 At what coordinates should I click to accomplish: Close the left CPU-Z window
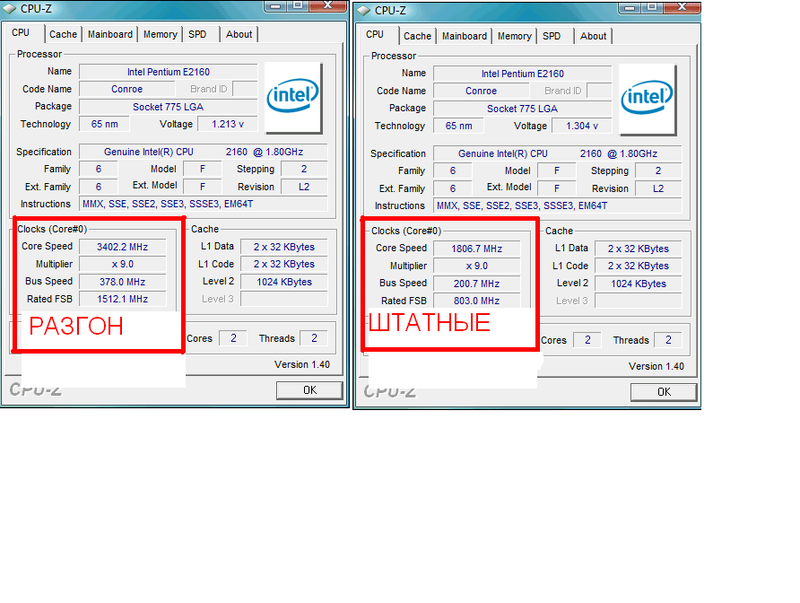pos(328,6)
